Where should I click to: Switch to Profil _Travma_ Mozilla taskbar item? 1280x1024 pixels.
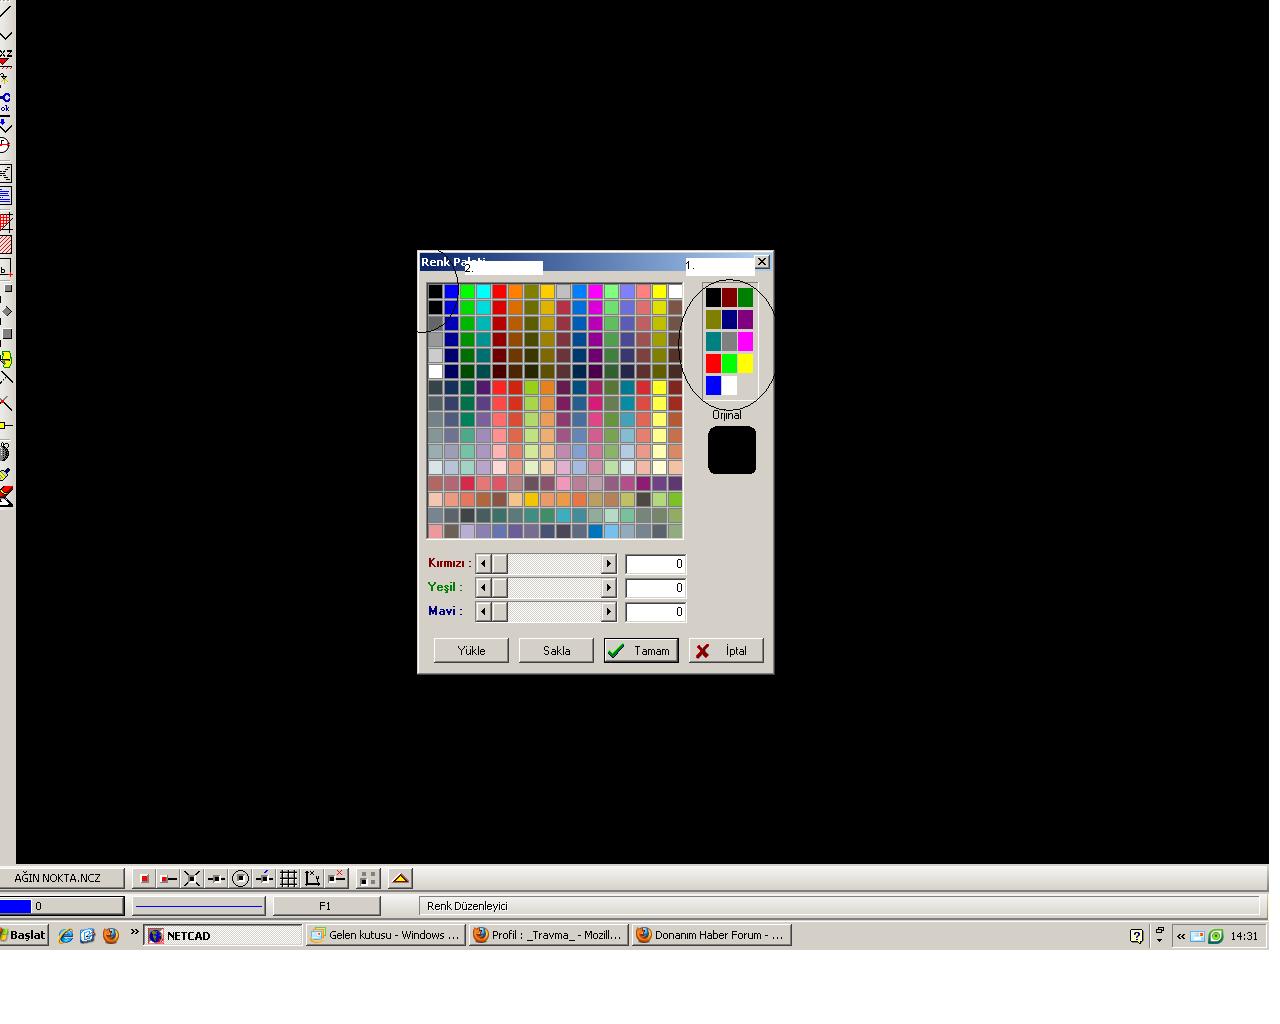point(548,936)
